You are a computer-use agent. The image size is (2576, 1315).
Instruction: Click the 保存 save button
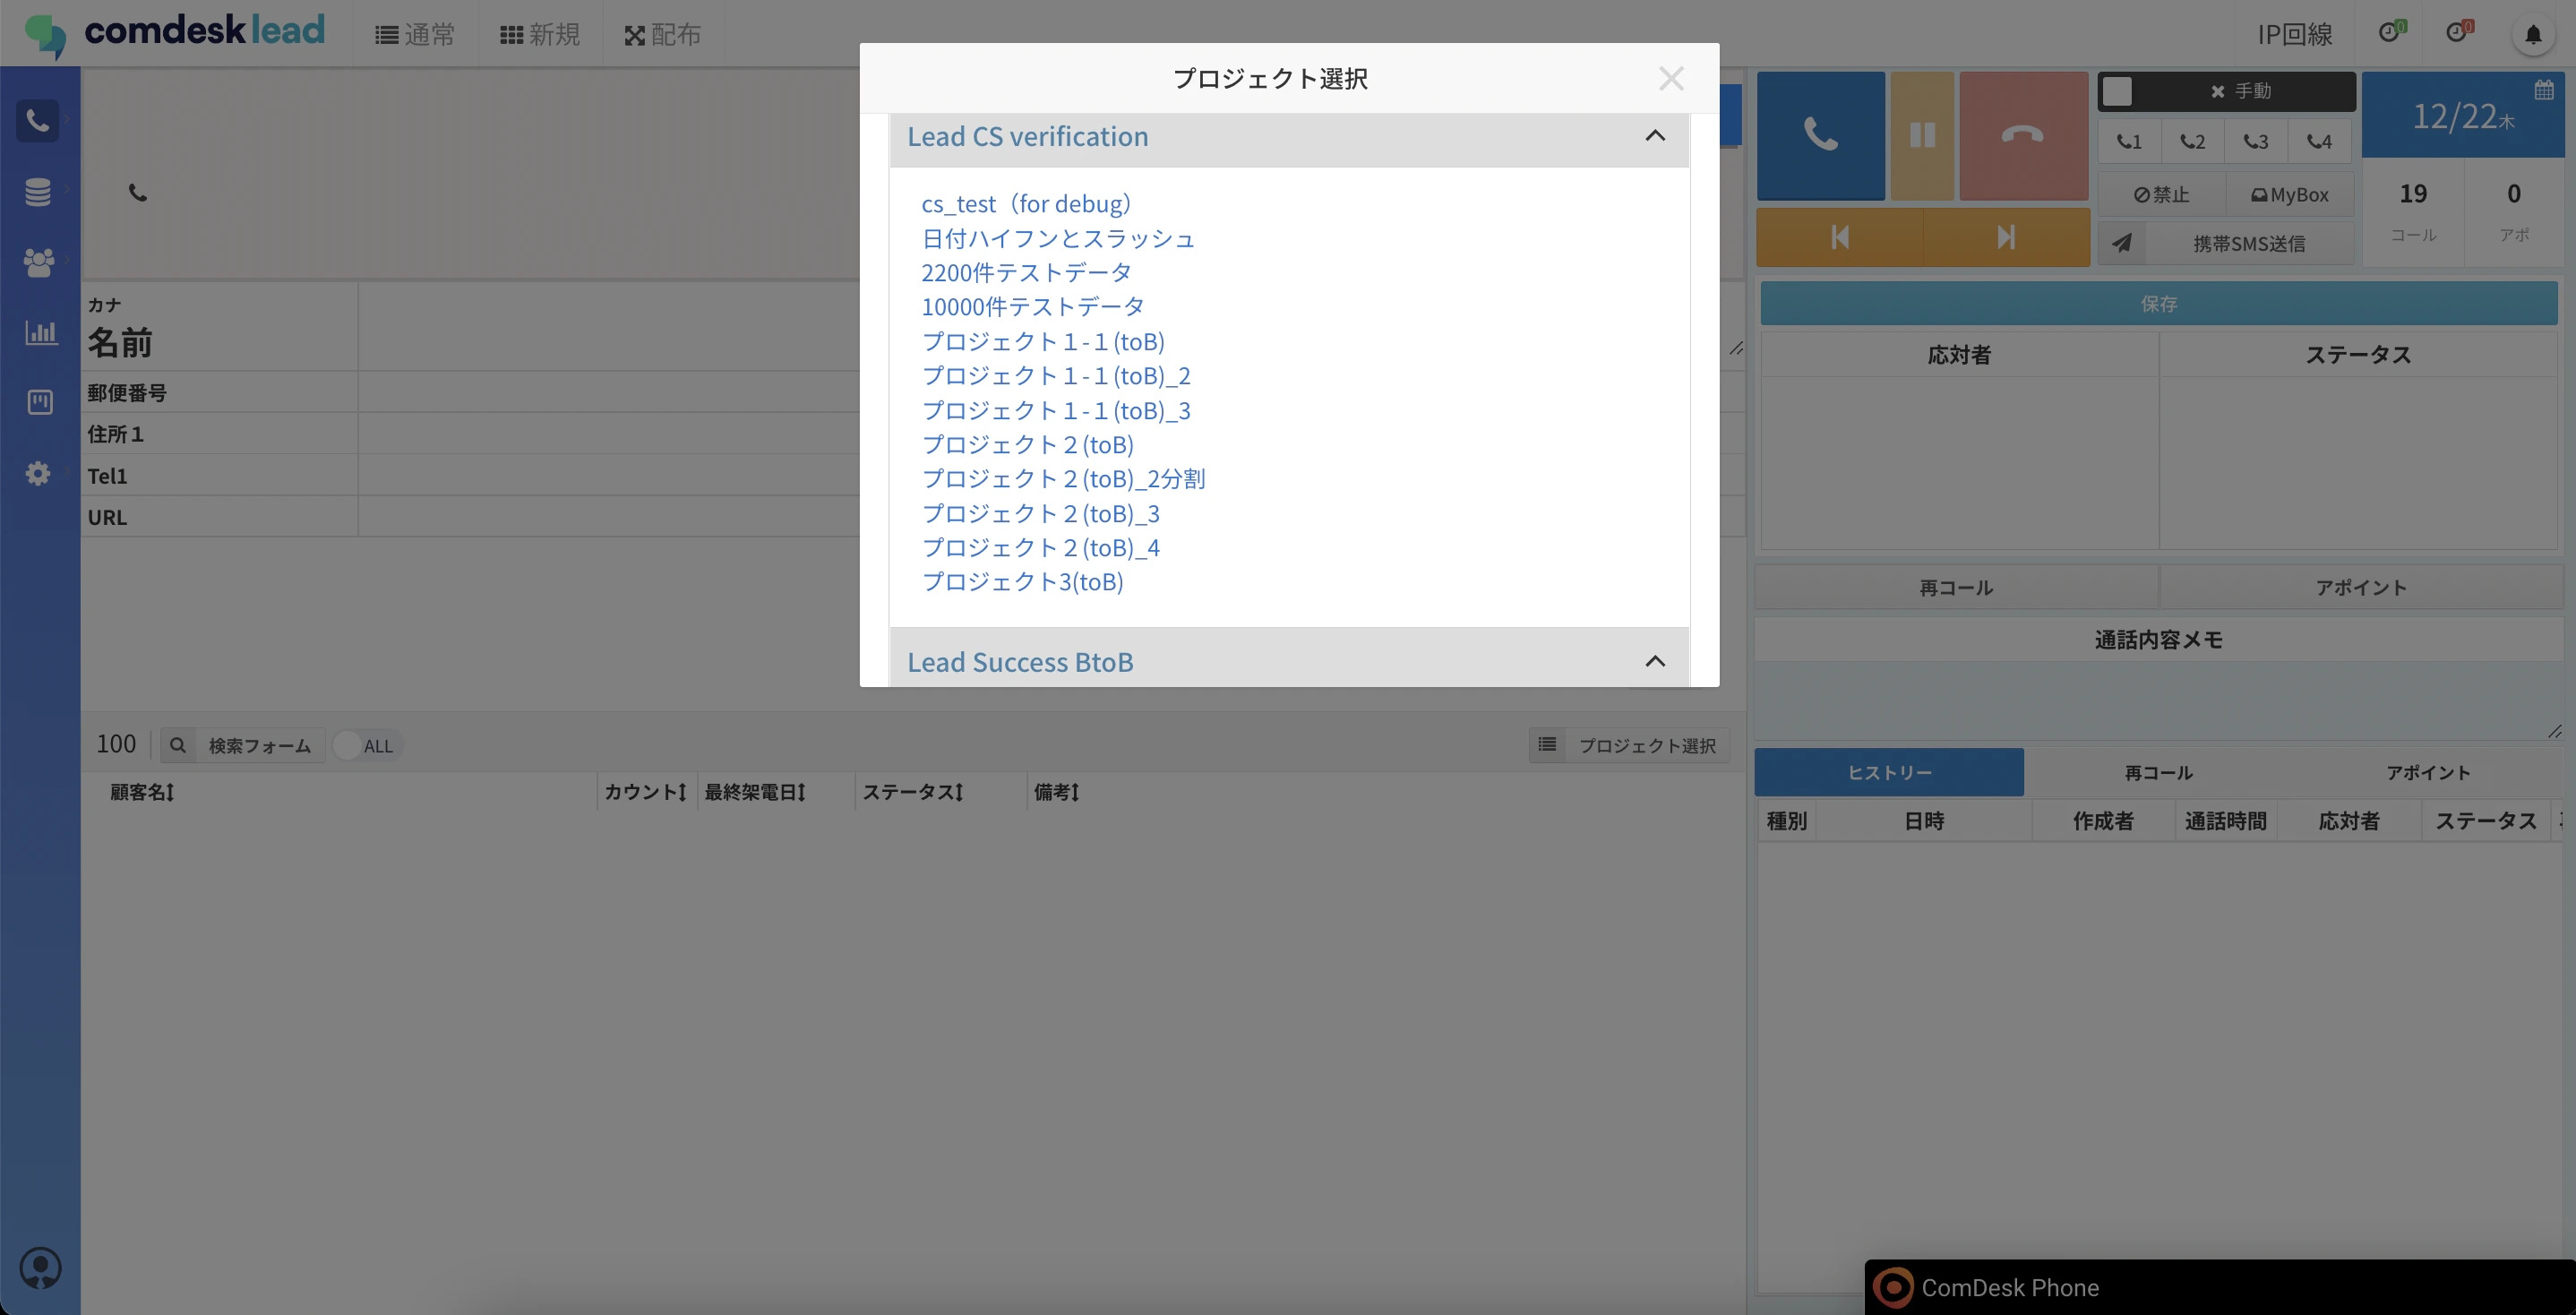(x=2158, y=303)
